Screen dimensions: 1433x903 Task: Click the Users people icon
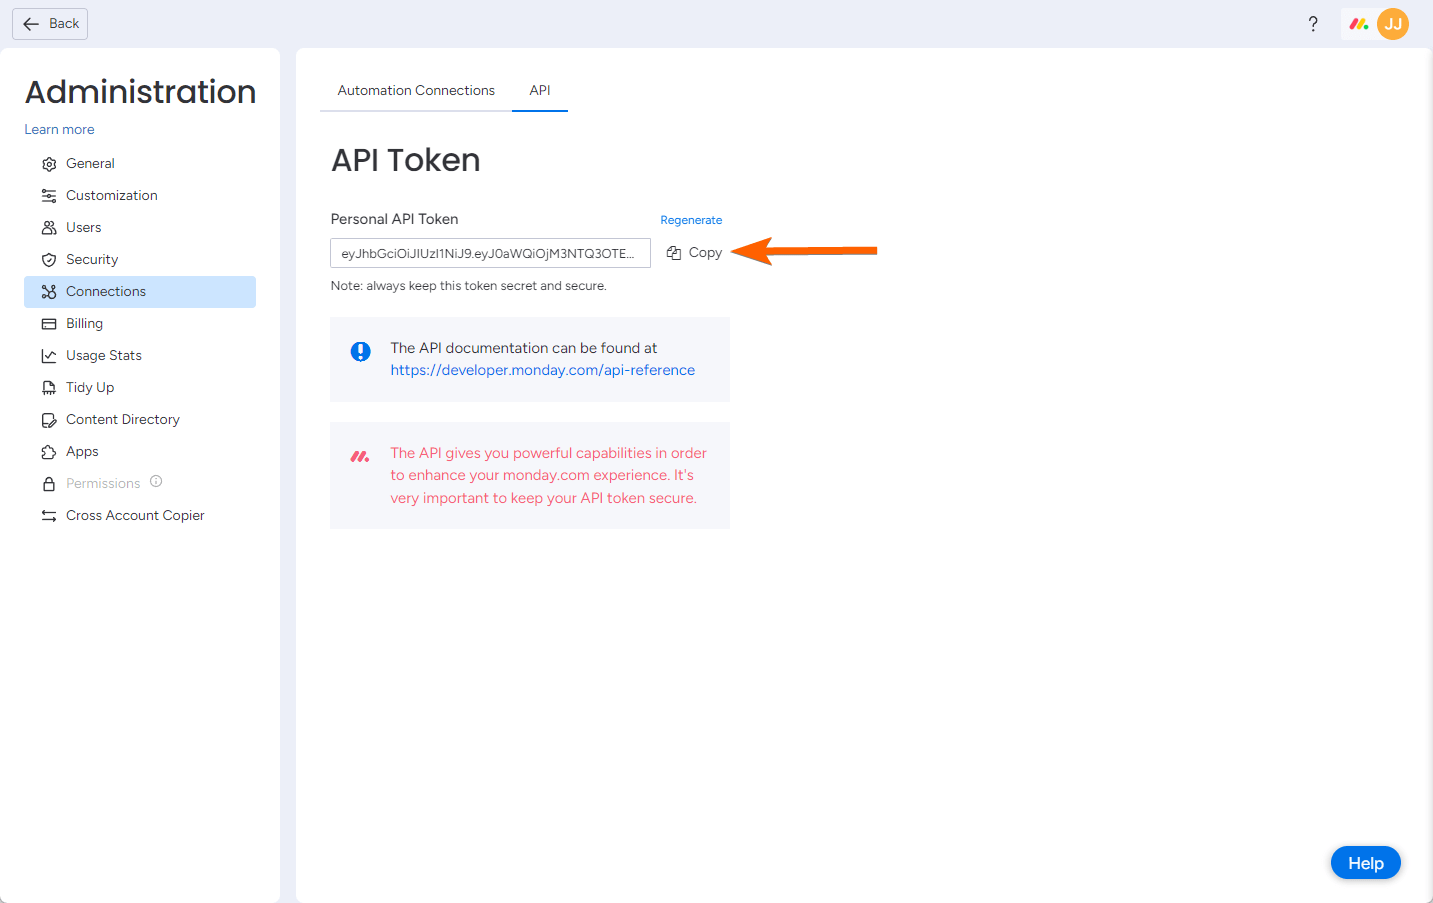click(49, 228)
